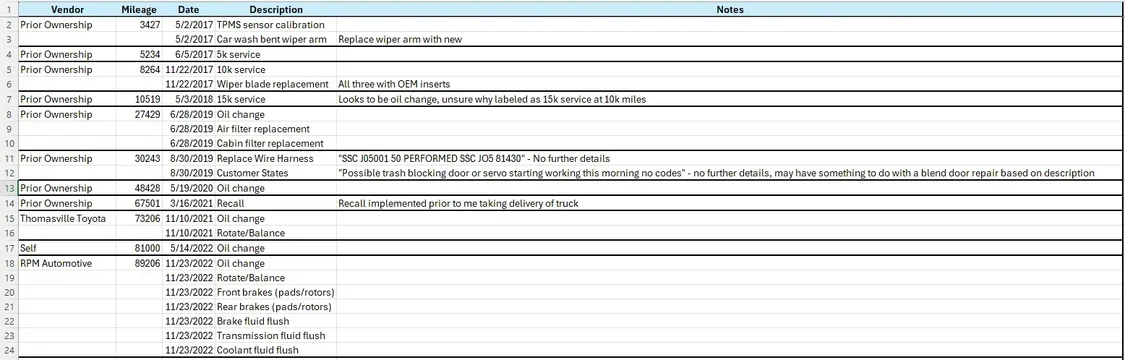The image size is (1125, 360).
Task: Click the mileage cell 48428
Action: (x=139, y=188)
